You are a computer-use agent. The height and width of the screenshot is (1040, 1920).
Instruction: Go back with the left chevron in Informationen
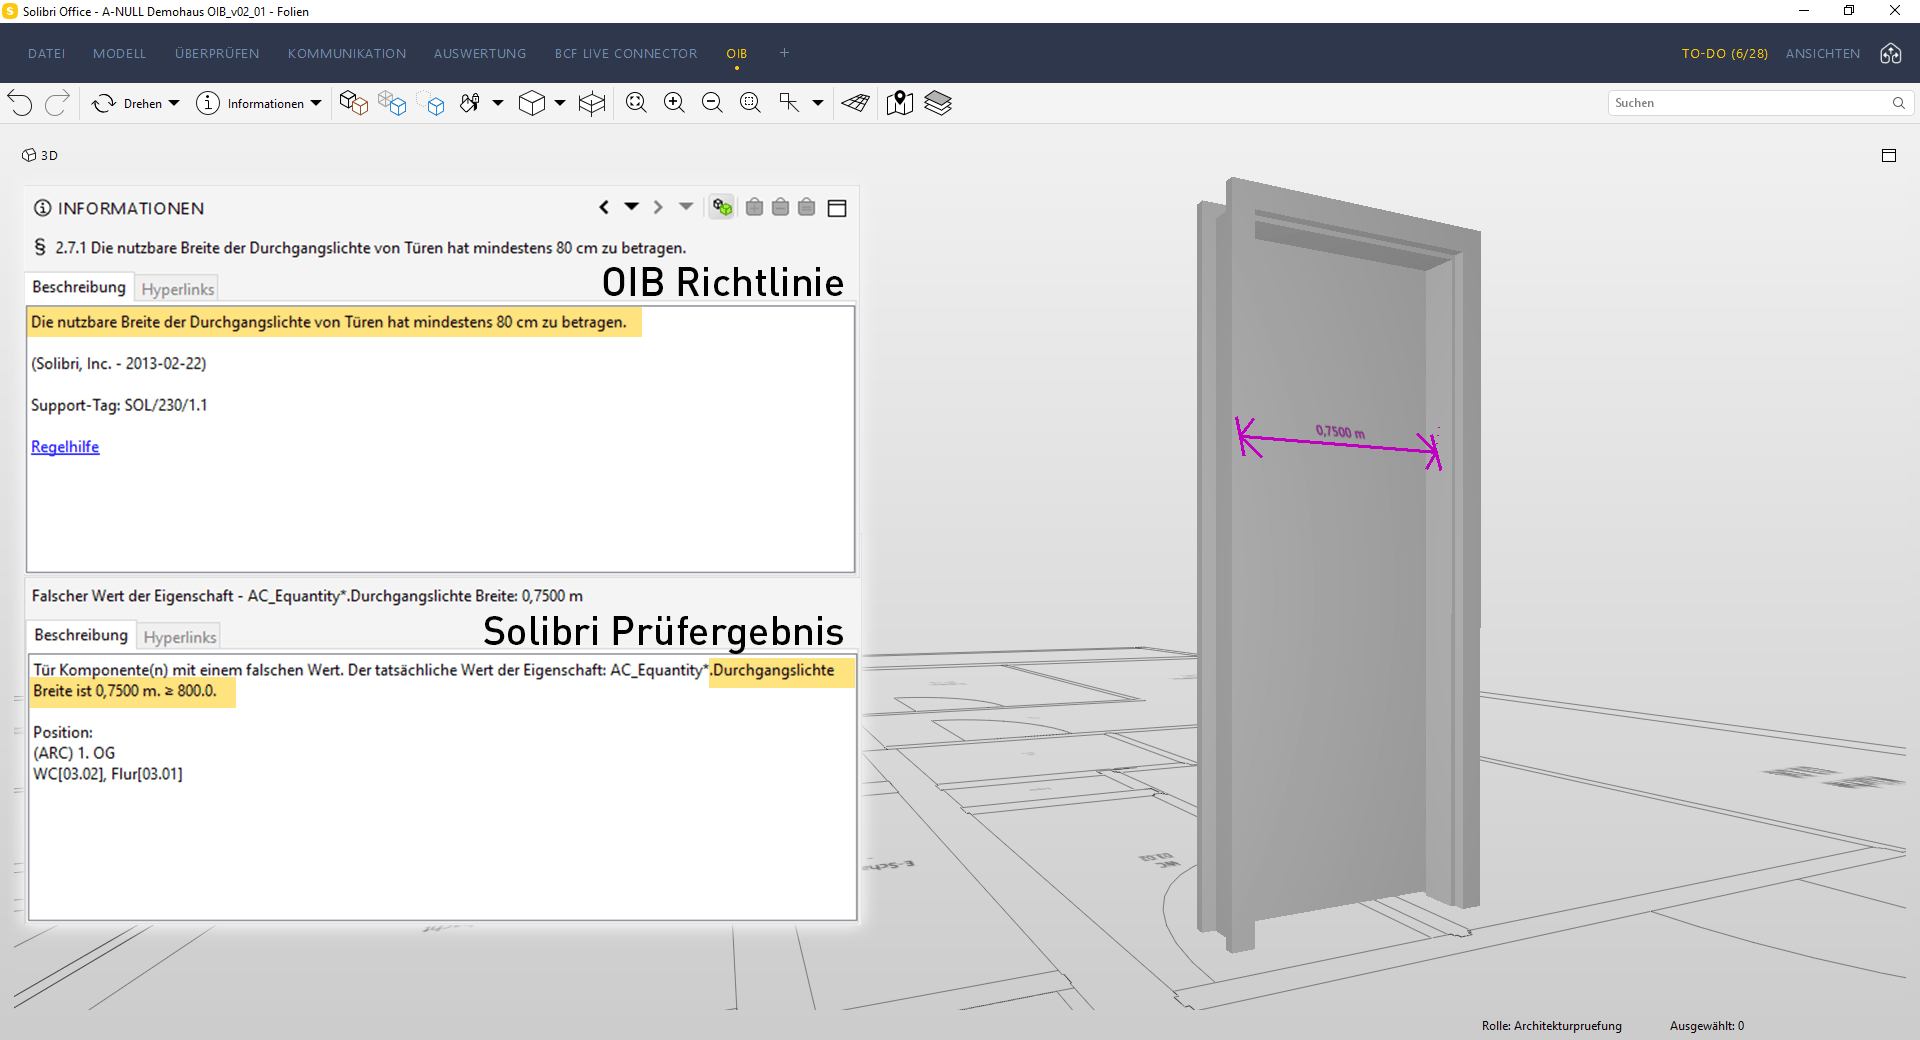pyautogui.click(x=604, y=207)
